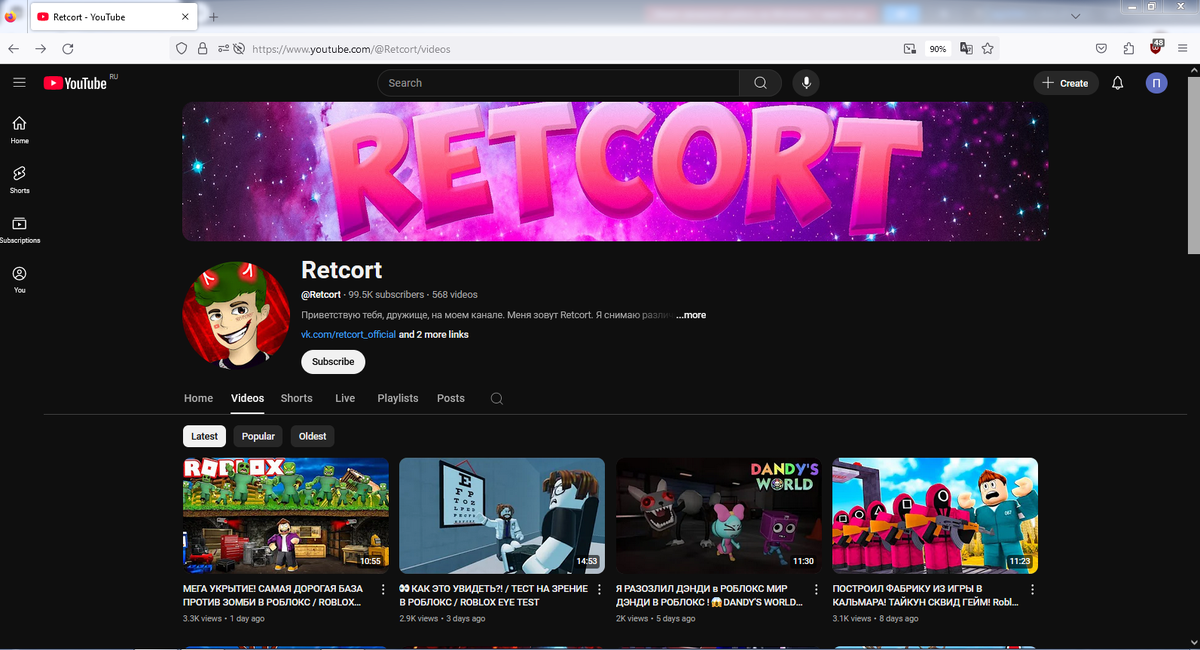This screenshot has width=1200, height=650.
Task: Start voice search with microphone icon
Action: click(x=806, y=83)
